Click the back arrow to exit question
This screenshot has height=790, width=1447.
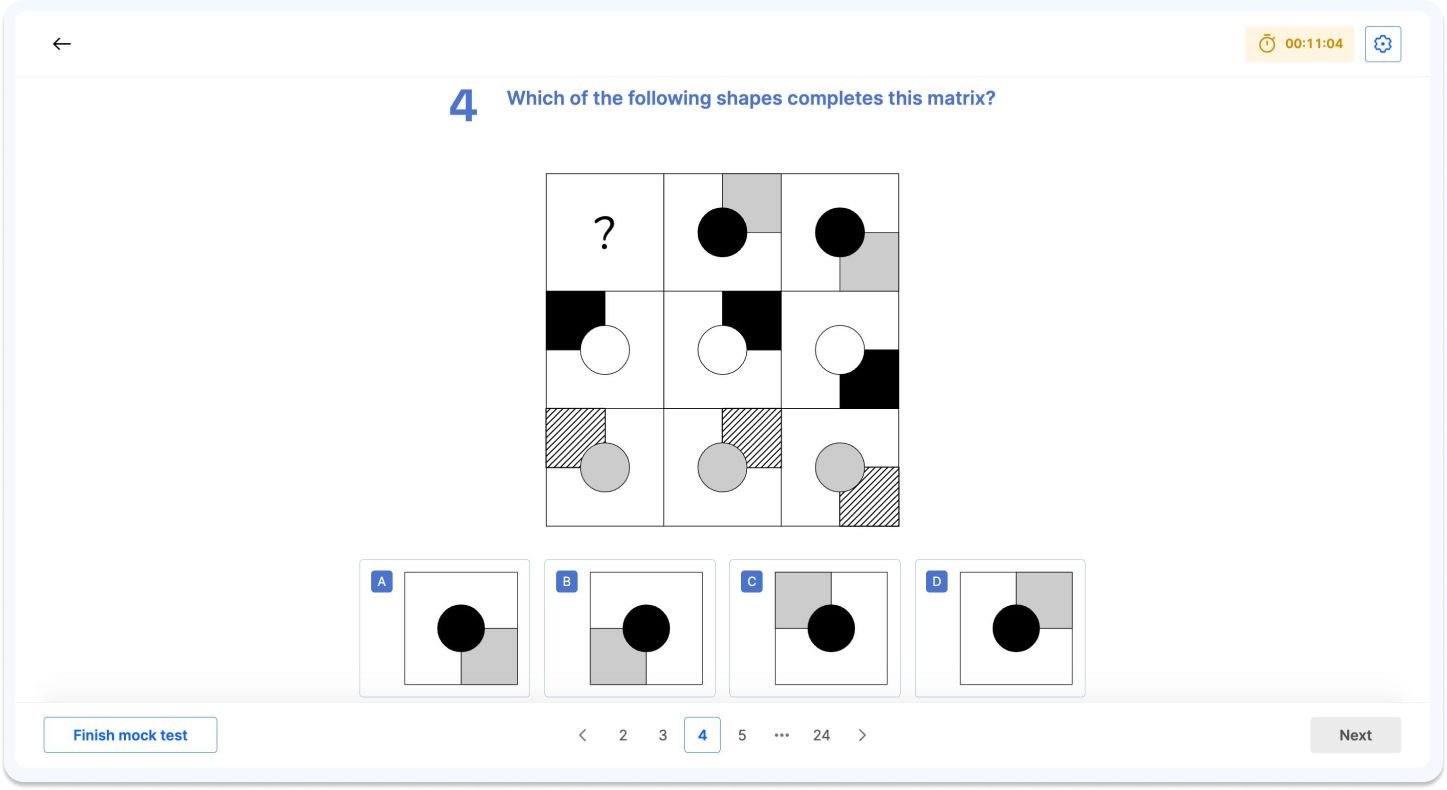[62, 44]
